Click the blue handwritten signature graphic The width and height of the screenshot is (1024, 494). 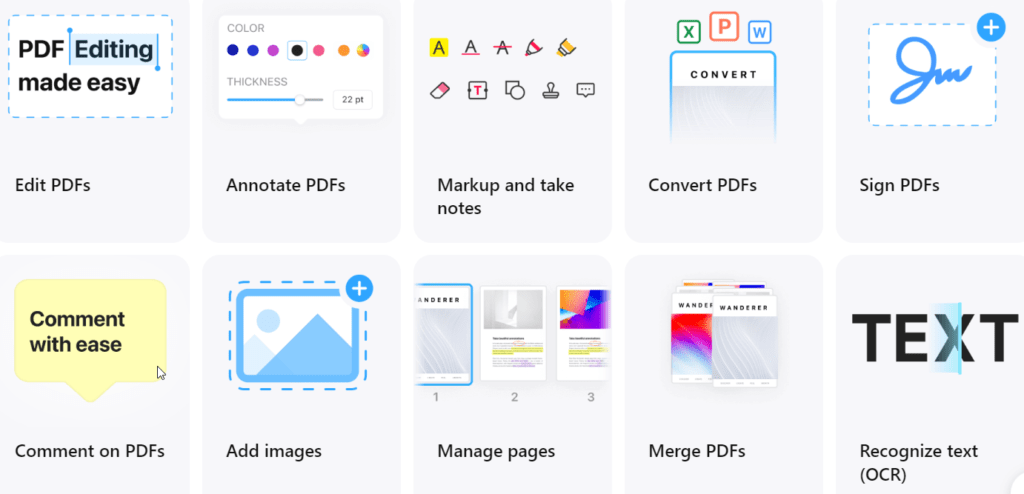[932, 71]
